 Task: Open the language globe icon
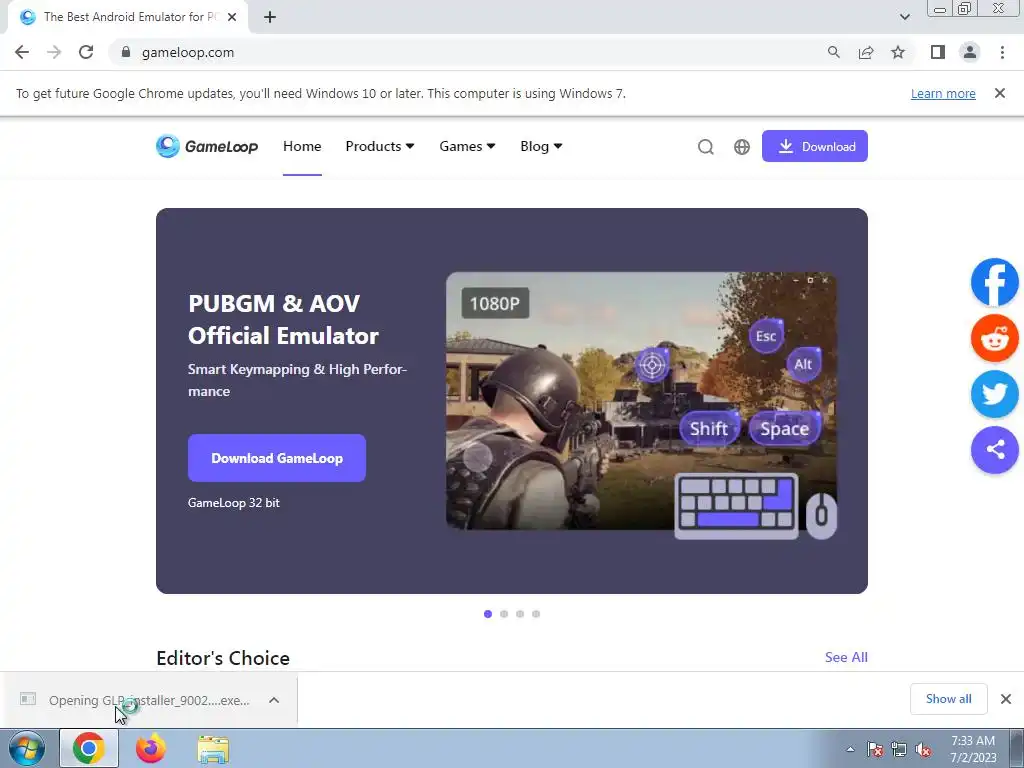coord(742,147)
